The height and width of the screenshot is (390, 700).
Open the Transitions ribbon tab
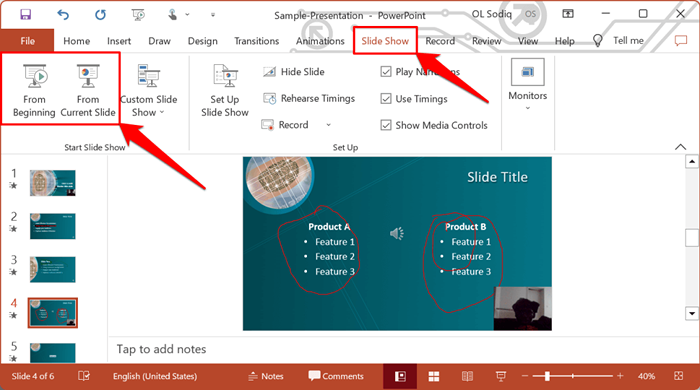257,41
